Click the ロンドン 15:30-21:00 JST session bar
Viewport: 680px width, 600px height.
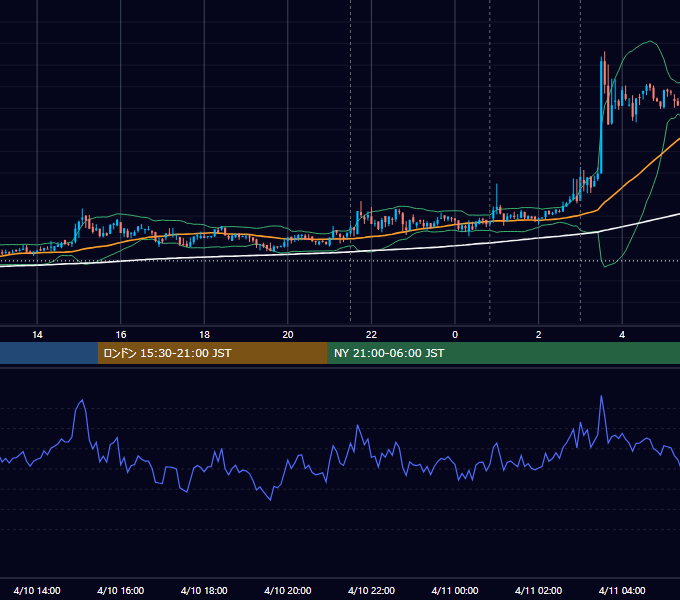(212, 353)
